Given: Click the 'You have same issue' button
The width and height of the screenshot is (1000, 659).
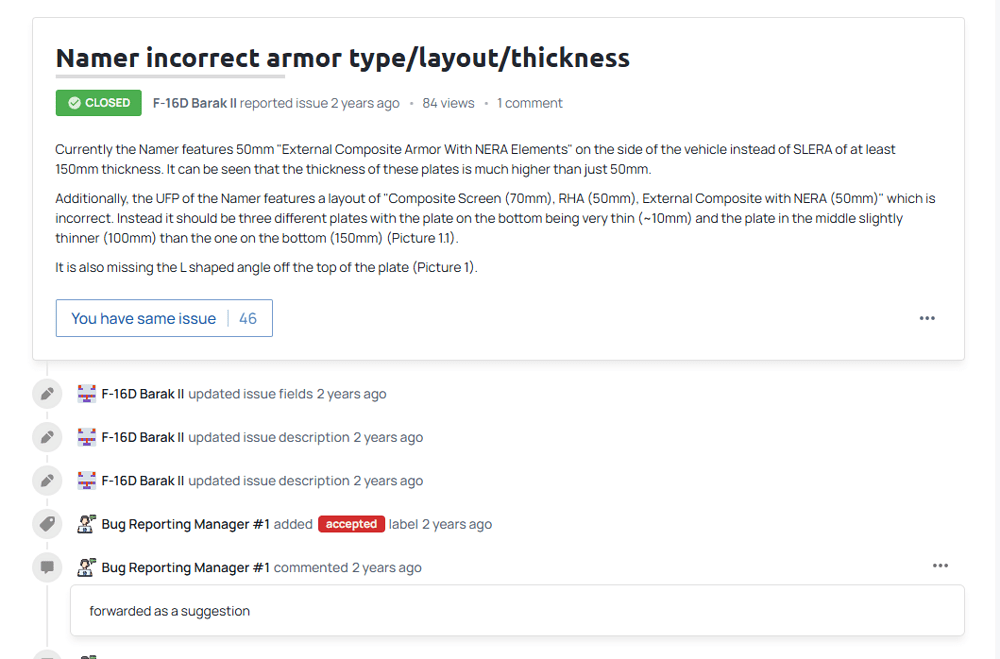Looking at the screenshot, I should tap(143, 318).
